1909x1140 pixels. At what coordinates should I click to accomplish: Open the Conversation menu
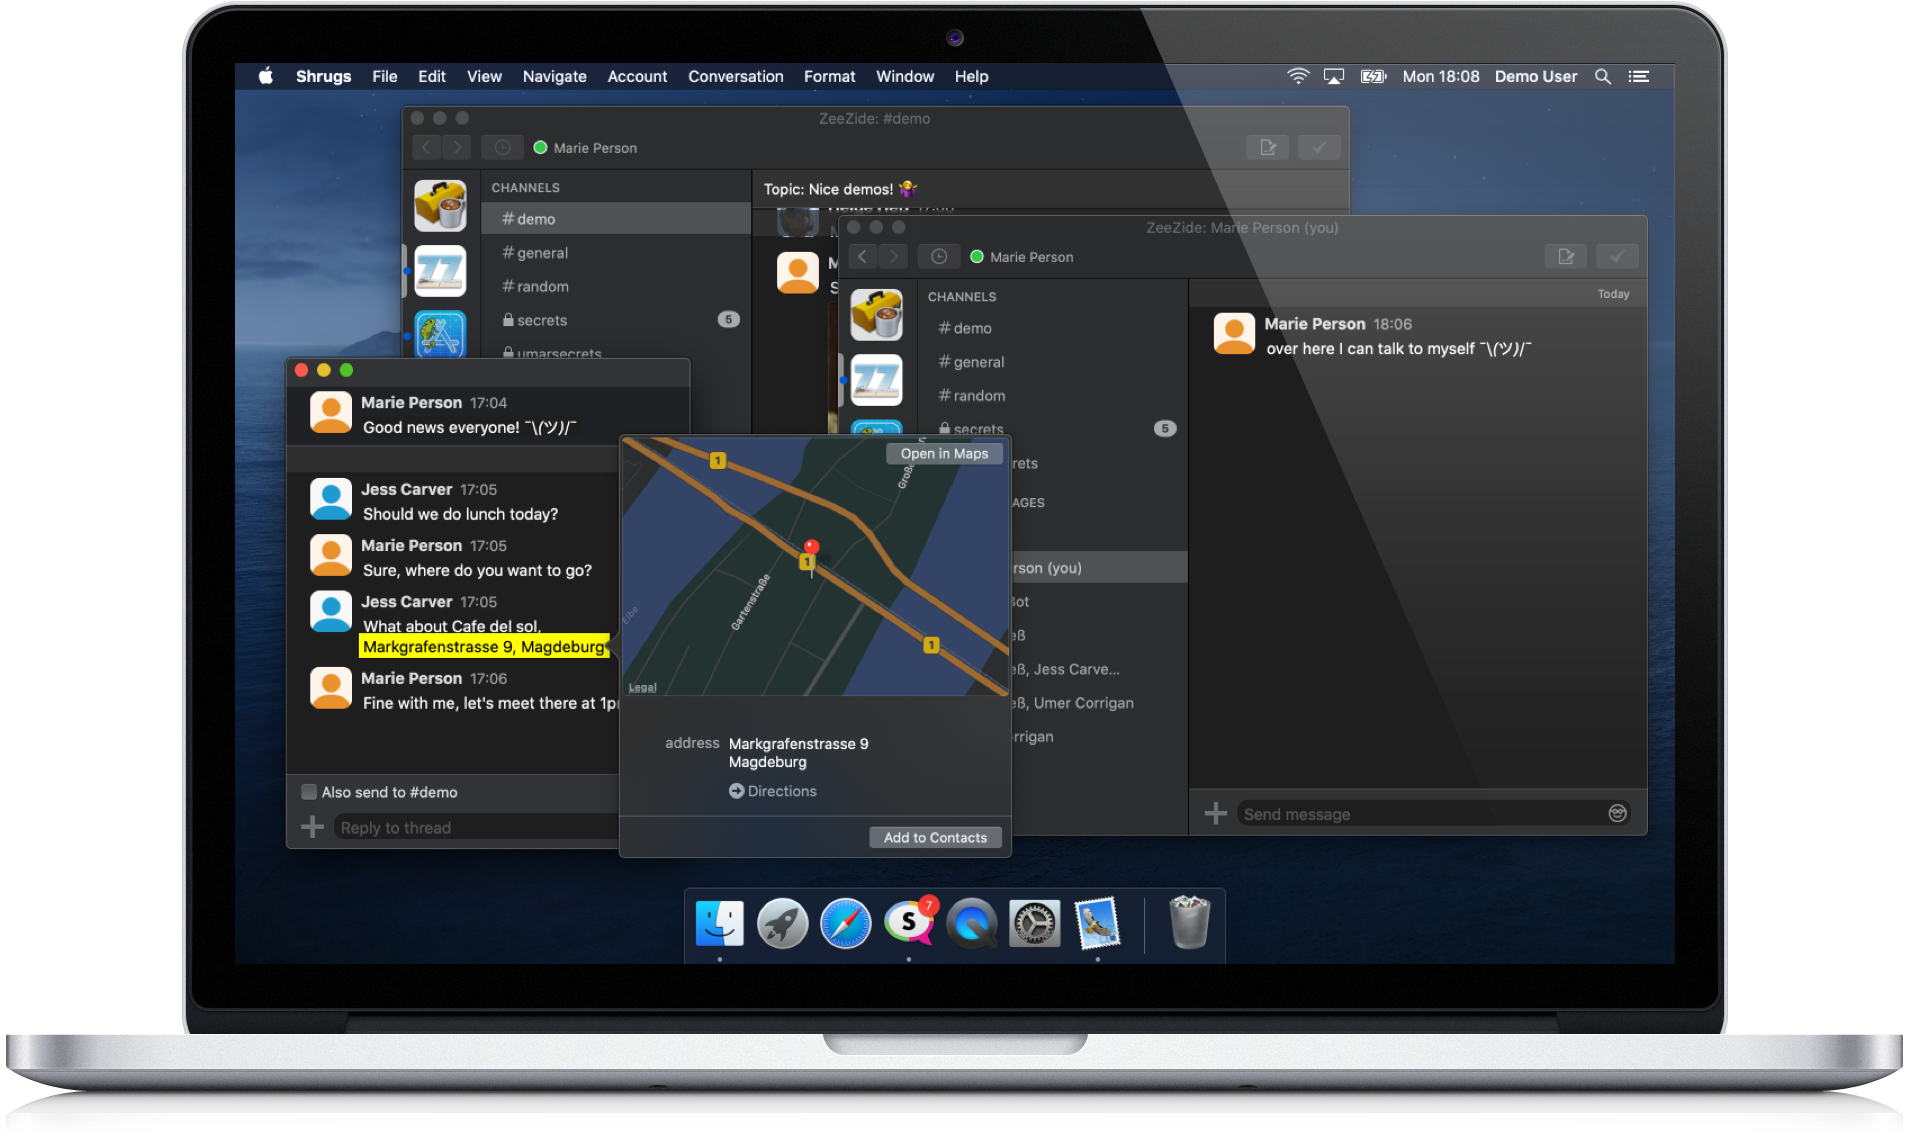[735, 76]
